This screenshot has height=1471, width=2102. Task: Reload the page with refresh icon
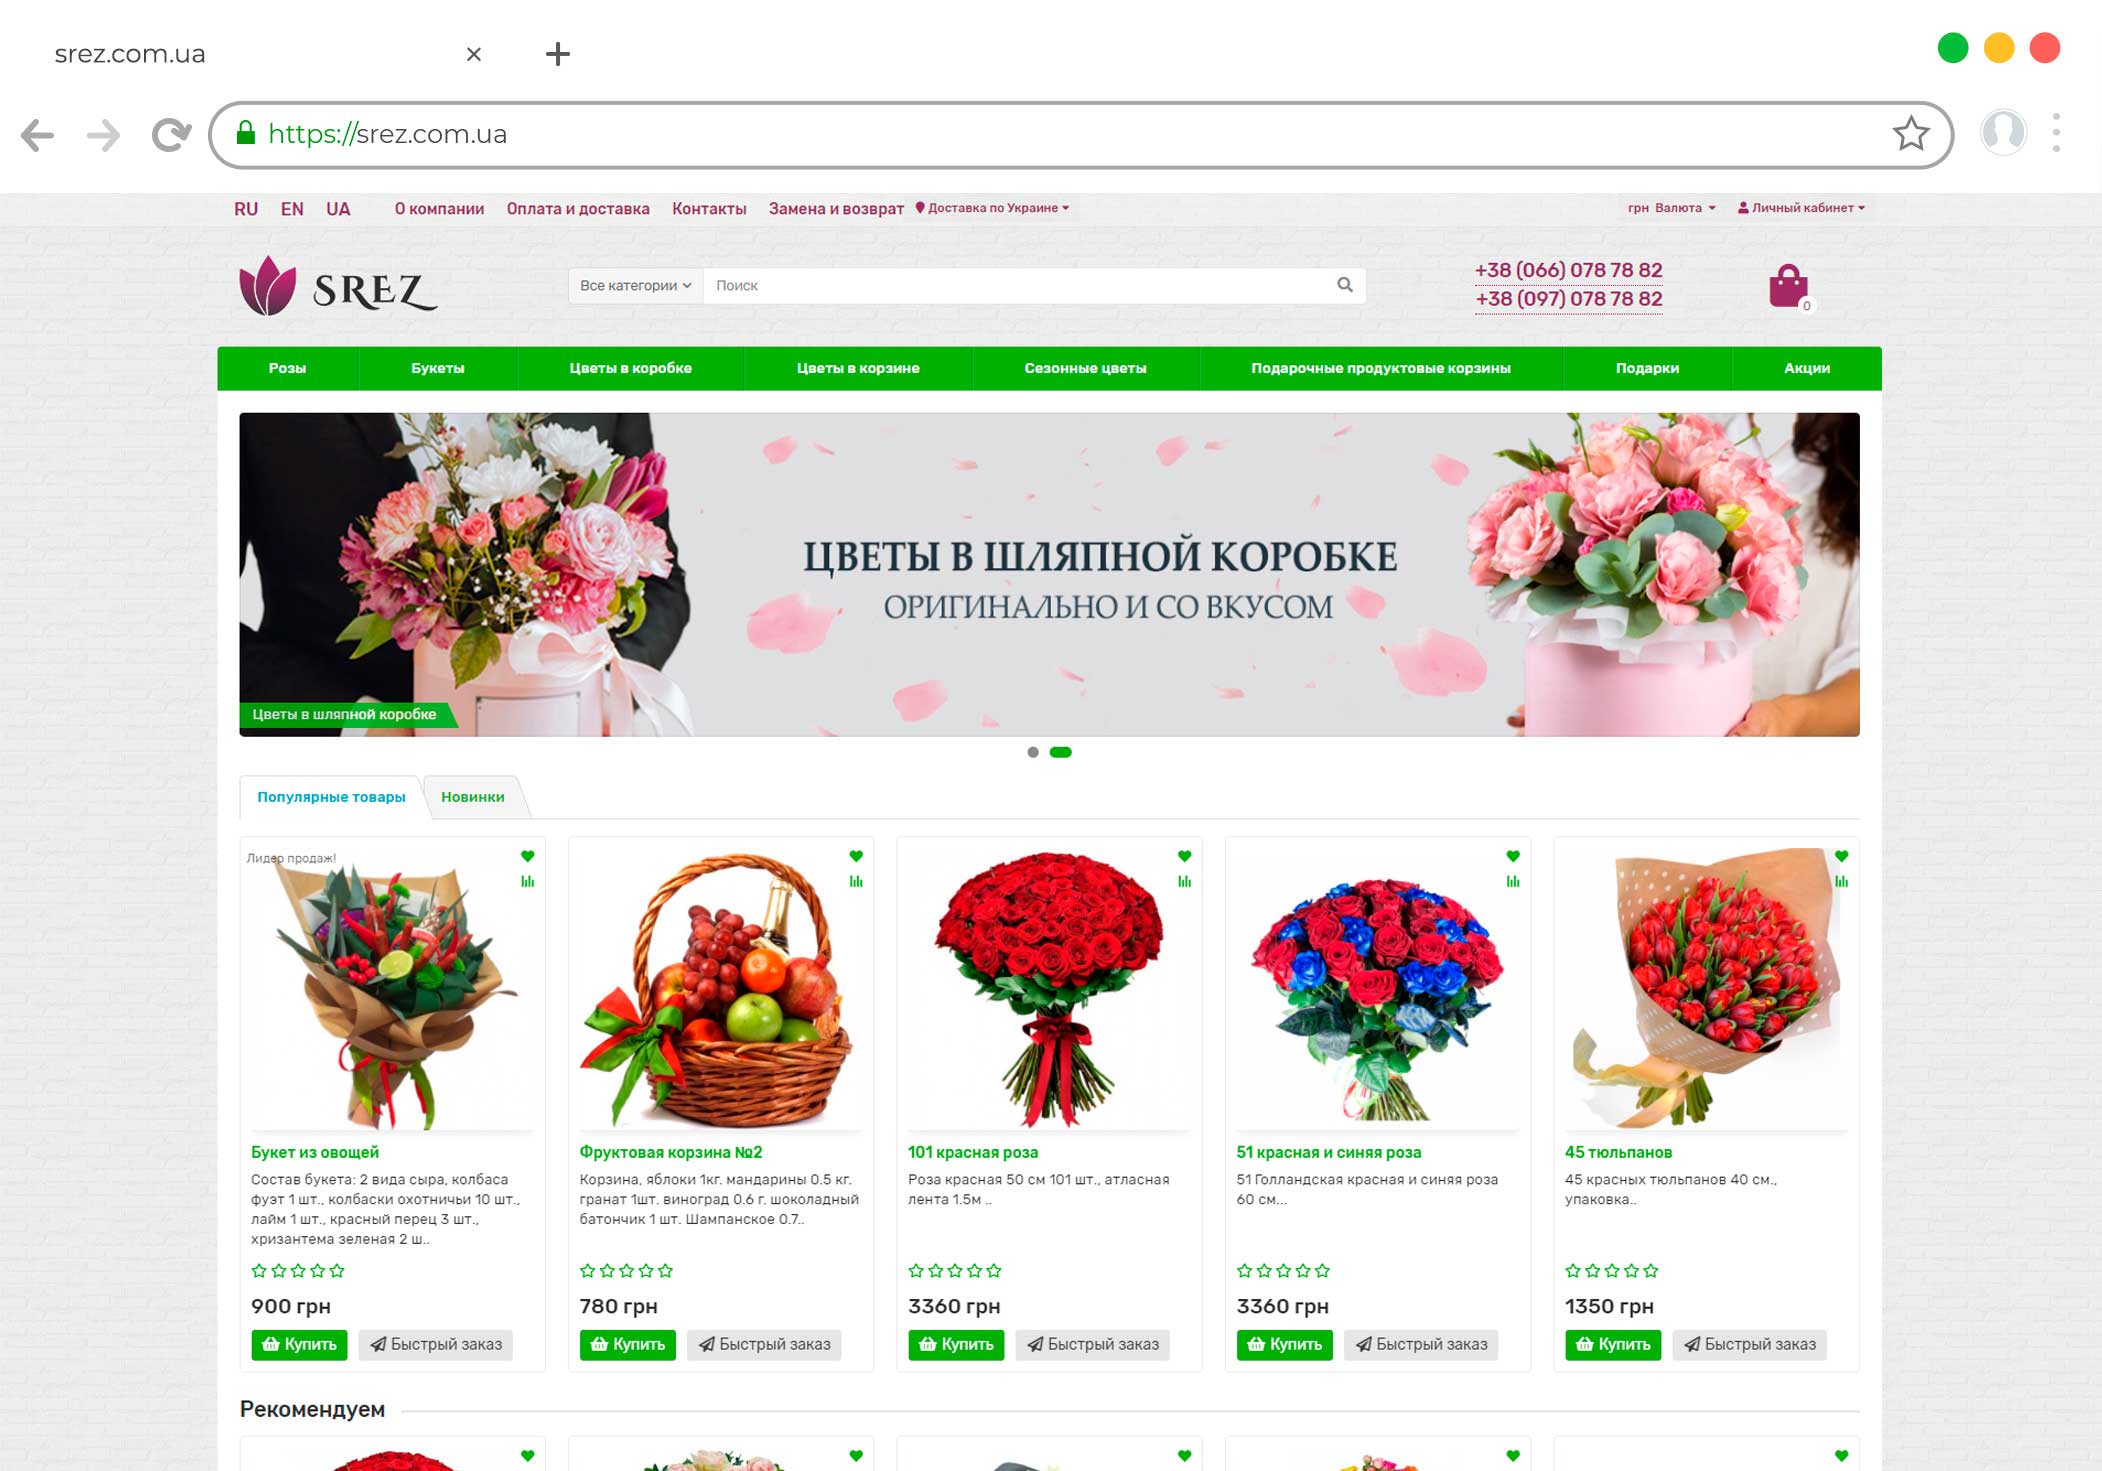171,134
